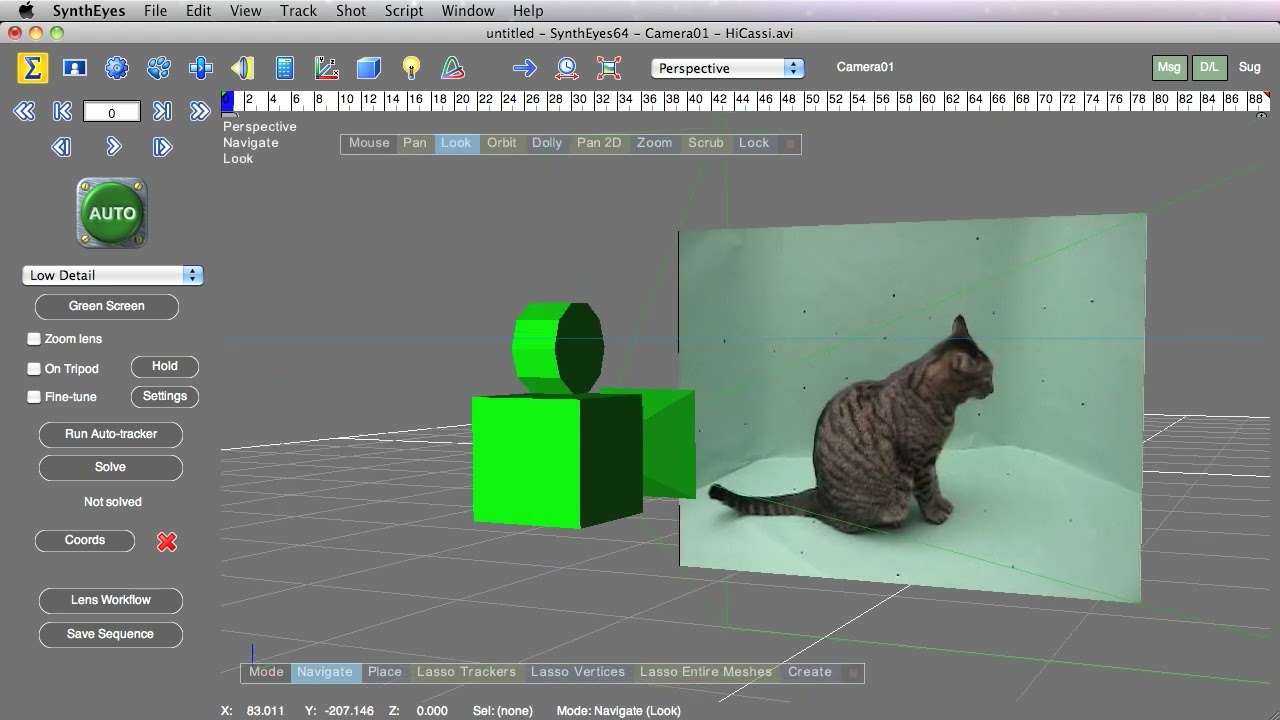The image size is (1280, 720).
Task: Enable the On Tripod checkbox
Action: click(34, 369)
